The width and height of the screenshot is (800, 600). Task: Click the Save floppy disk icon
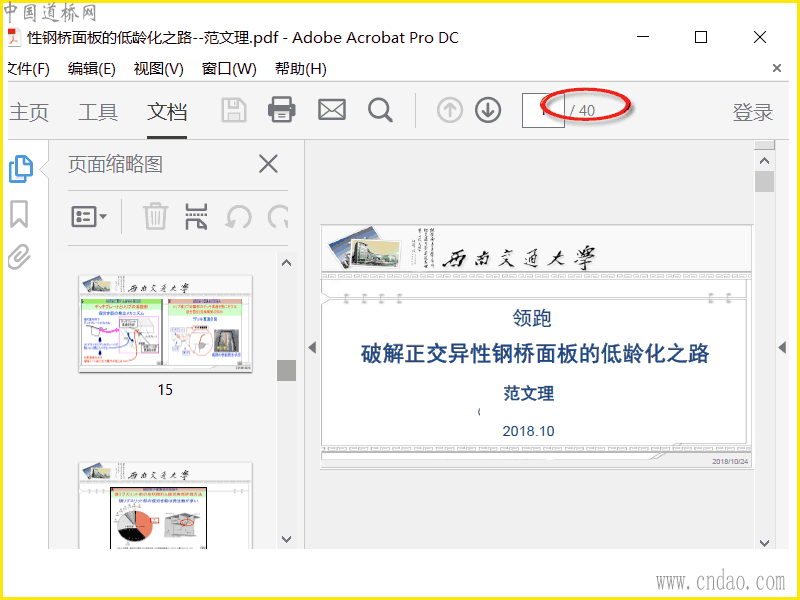coord(234,110)
